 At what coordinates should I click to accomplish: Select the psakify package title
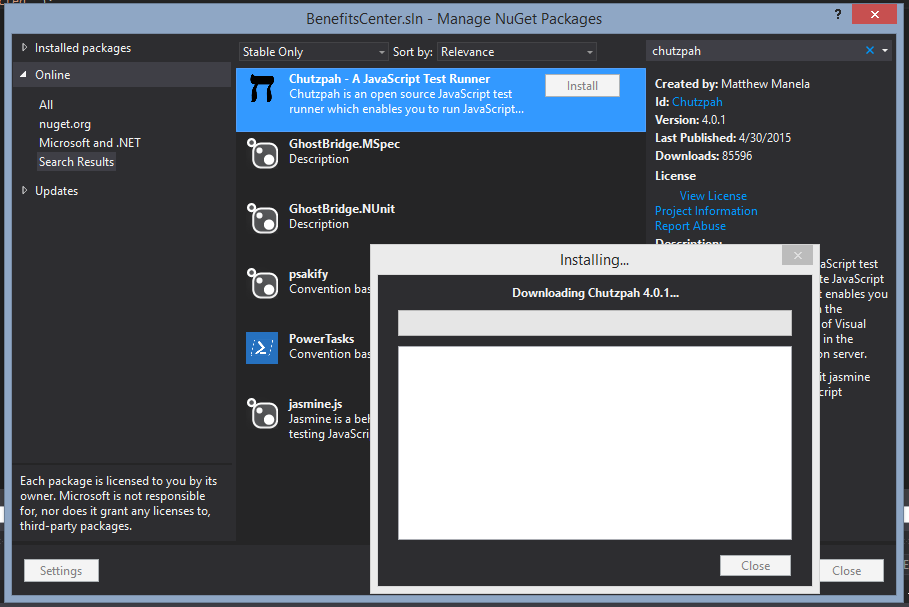click(x=308, y=274)
